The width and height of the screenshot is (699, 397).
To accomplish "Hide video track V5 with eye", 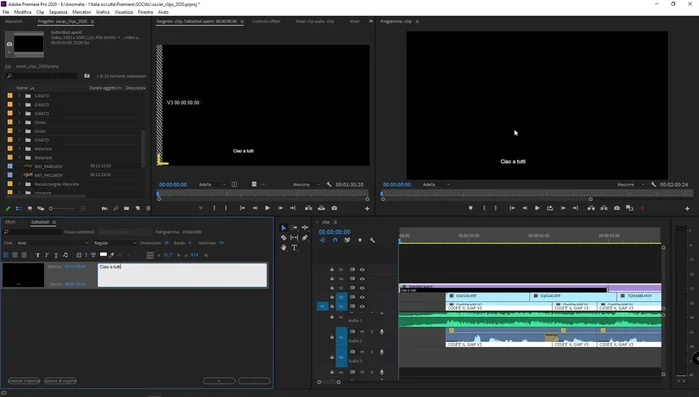I will tap(362, 270).
